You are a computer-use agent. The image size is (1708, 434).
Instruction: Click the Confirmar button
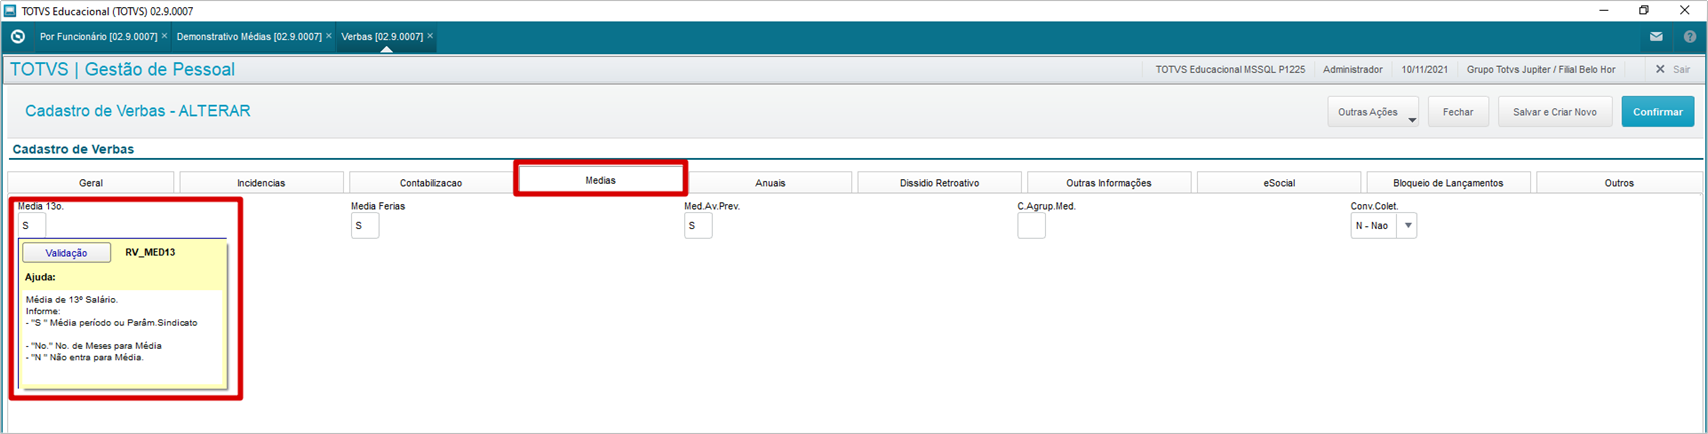(1657, 112)
